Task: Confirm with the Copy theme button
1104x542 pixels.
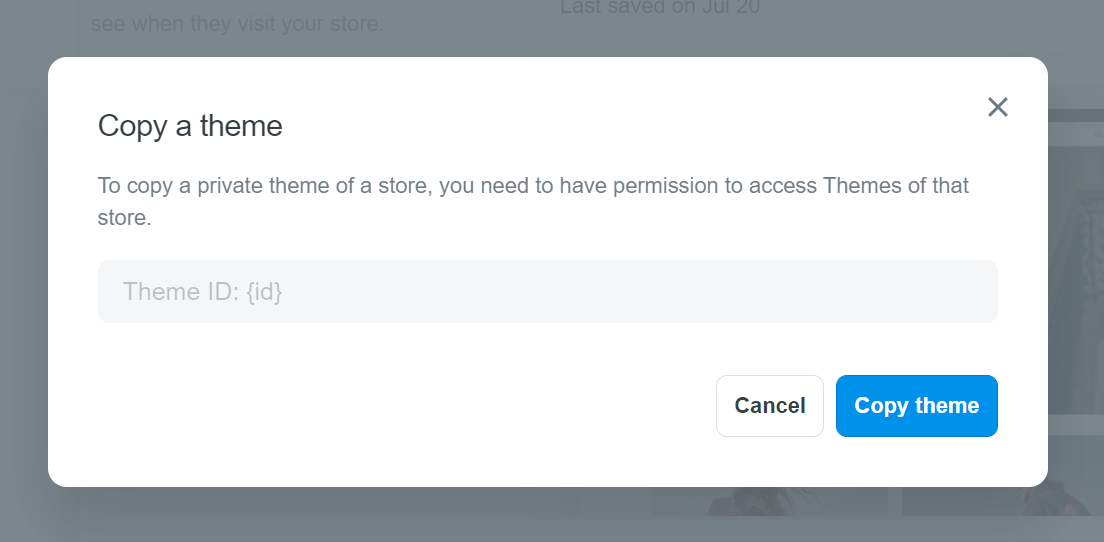Action: [916, 406]
